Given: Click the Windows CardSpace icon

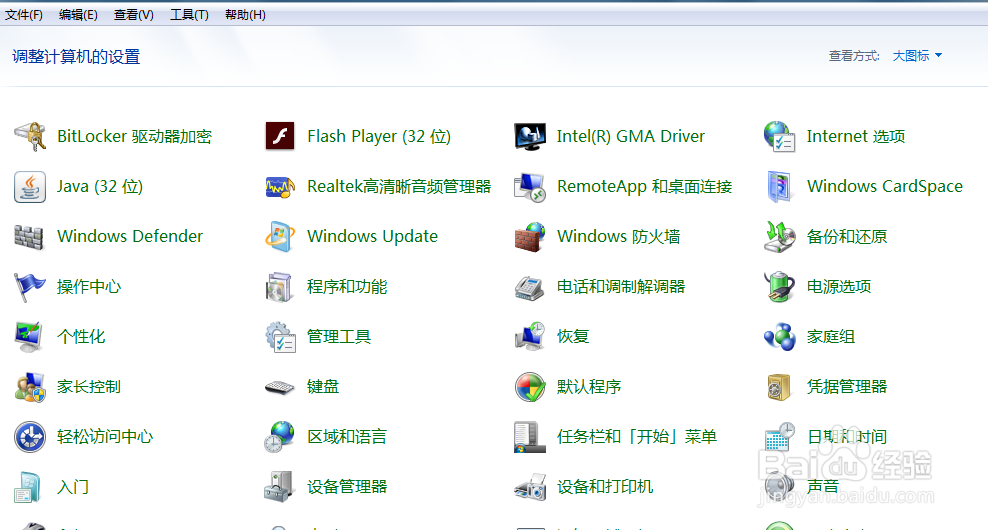Looking at the screenshot, I should [x=779, y=187].
